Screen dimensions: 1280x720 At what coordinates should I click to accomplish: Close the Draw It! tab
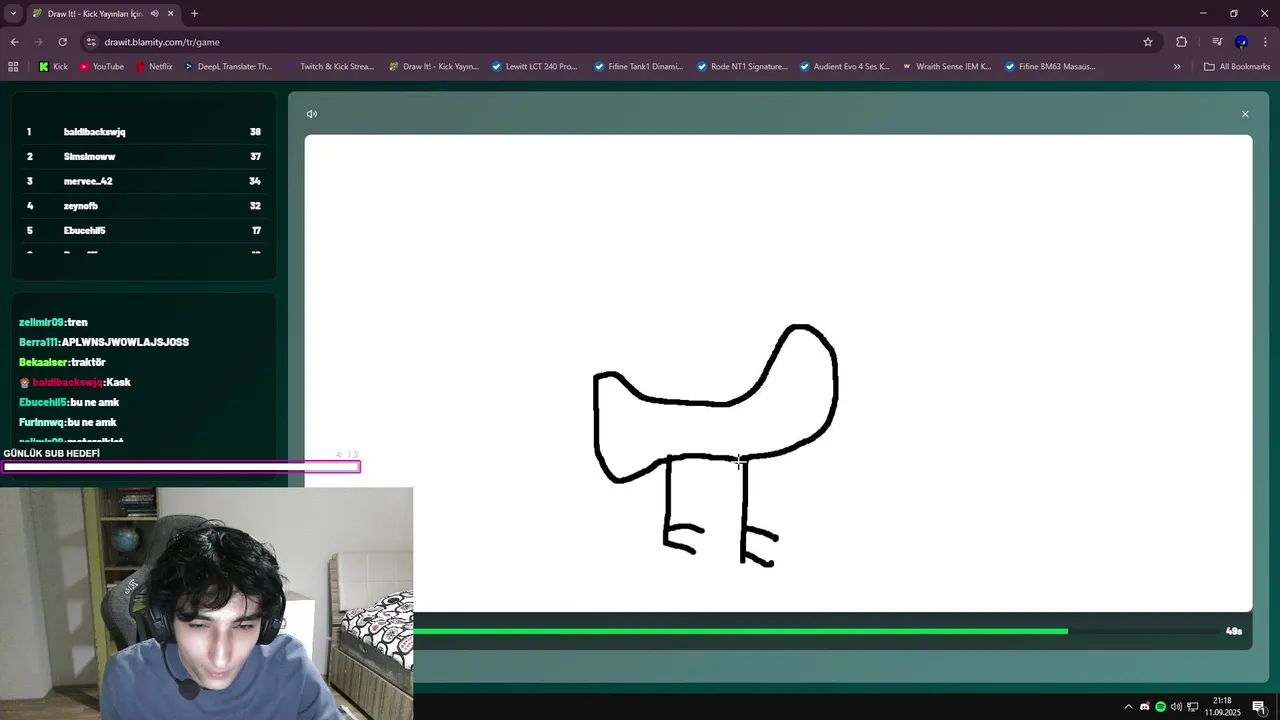coord(171,14)
